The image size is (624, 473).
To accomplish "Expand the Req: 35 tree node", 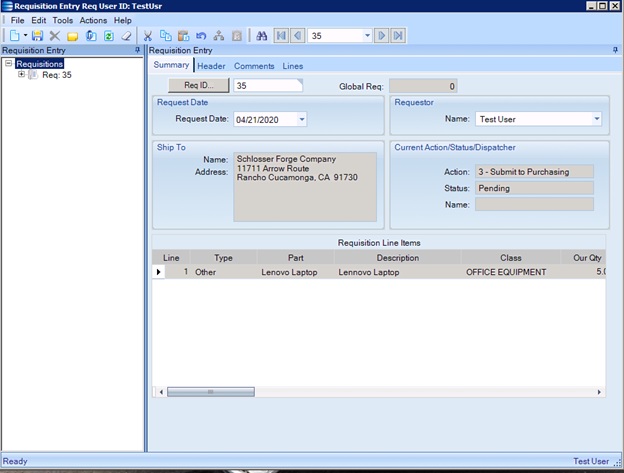I will pos(21,74).
